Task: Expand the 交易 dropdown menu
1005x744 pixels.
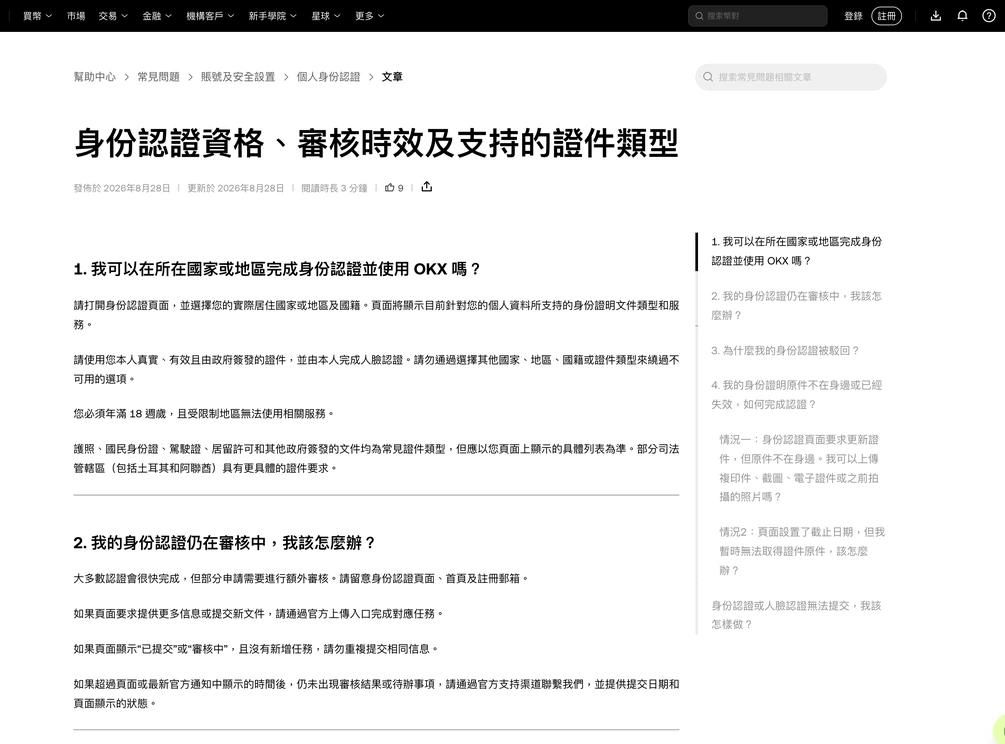Action: click(113, 16)
